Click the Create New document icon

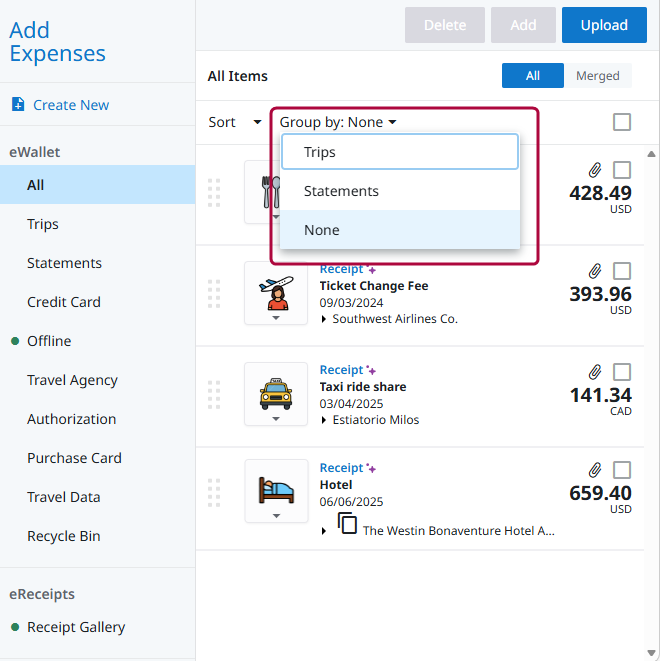click(x=18, y=104)
